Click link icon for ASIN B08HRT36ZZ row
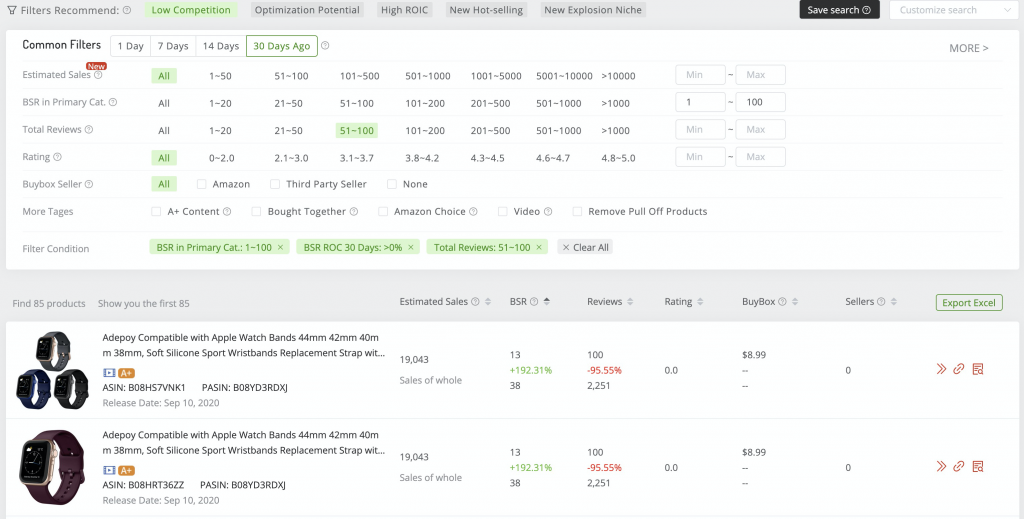Image resolution: width=1024 pixels, height=519 pixels. coord(959,466)
